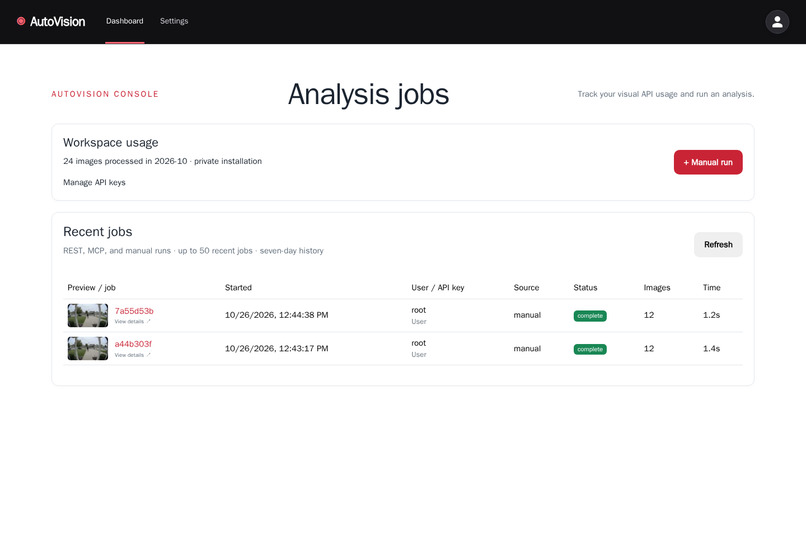Click the 'Recent jobs' heading
The width and height of the screenshot is (806, 537).
tap(98, 232)
